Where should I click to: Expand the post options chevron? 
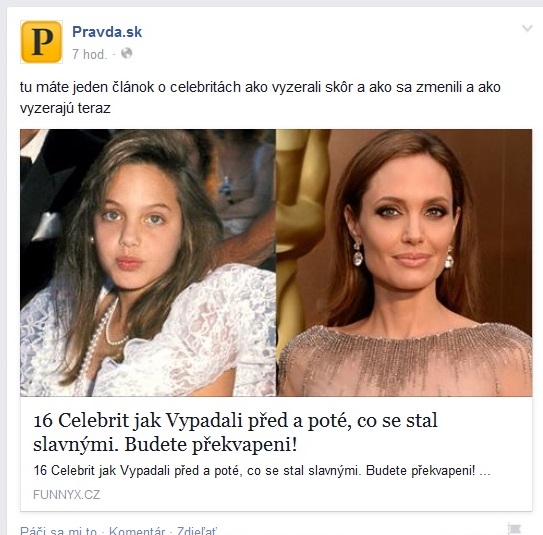pyautogui.click(x=527, y=28)
